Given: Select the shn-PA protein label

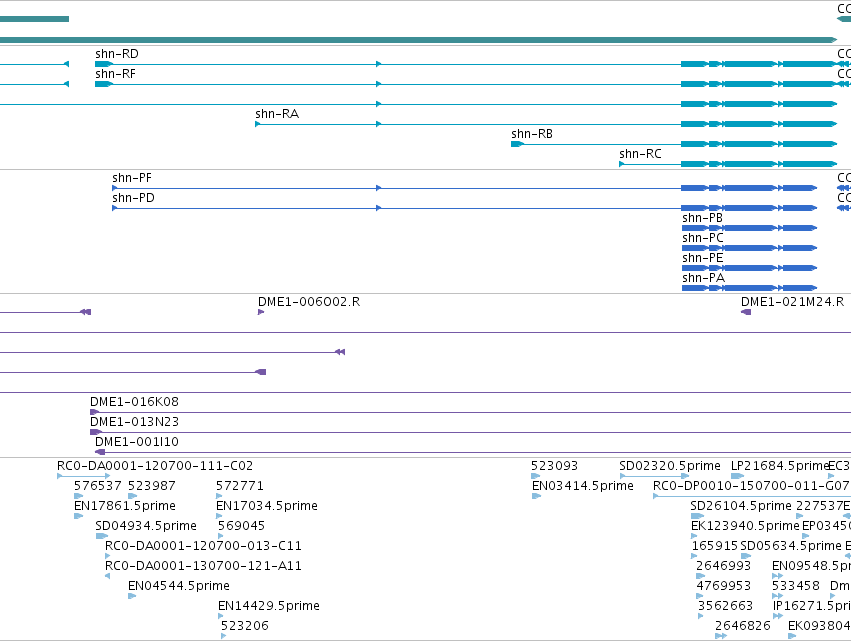Looking at the screenshot, I should pos(703,278).
